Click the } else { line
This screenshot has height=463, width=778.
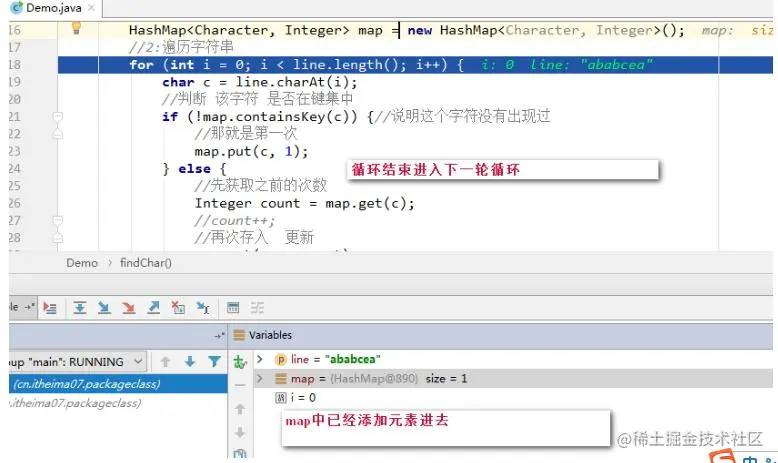pos(194,169)
